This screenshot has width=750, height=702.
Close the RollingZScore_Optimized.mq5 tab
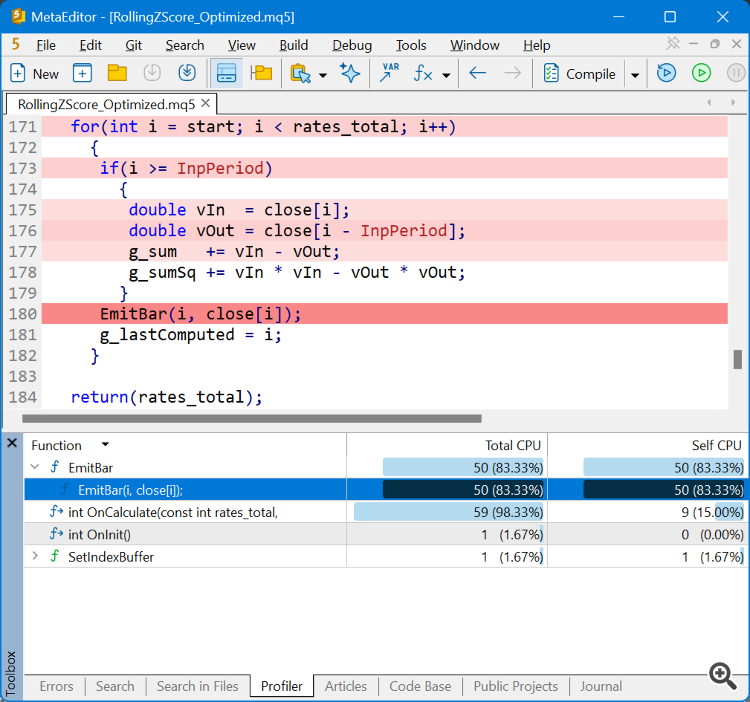coord(206,103)
